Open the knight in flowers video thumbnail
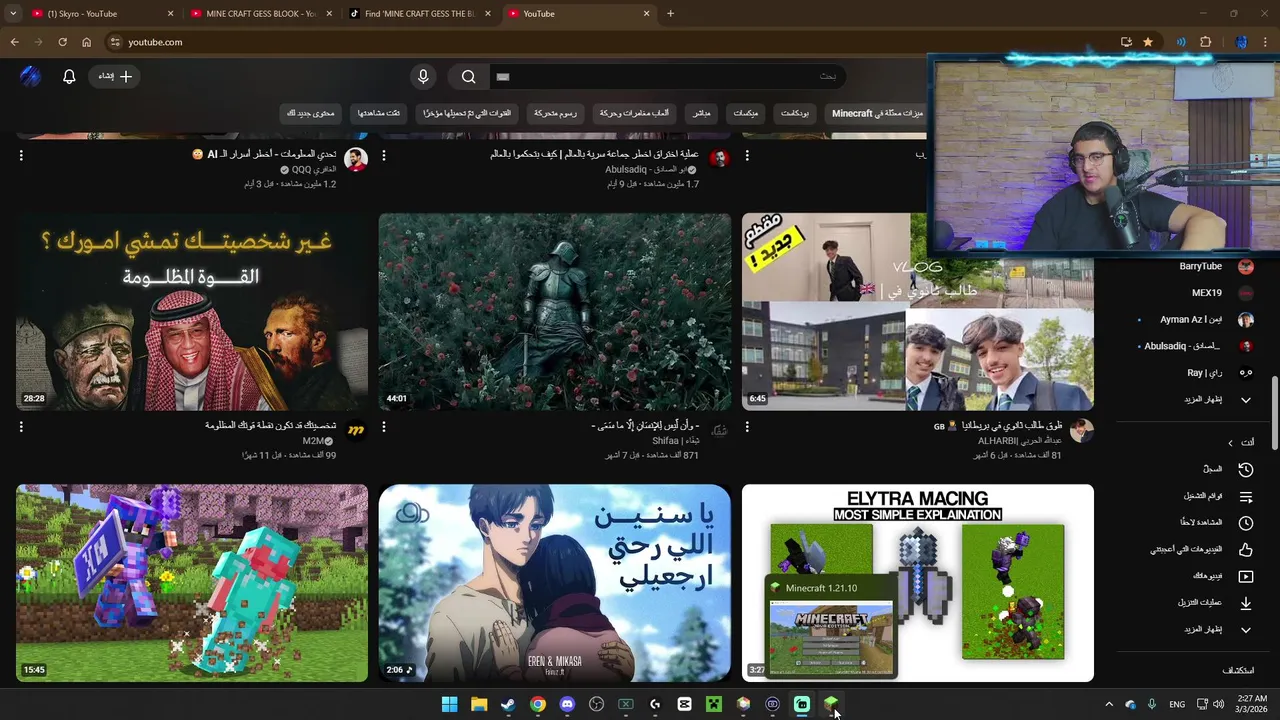 click(555, 311)
